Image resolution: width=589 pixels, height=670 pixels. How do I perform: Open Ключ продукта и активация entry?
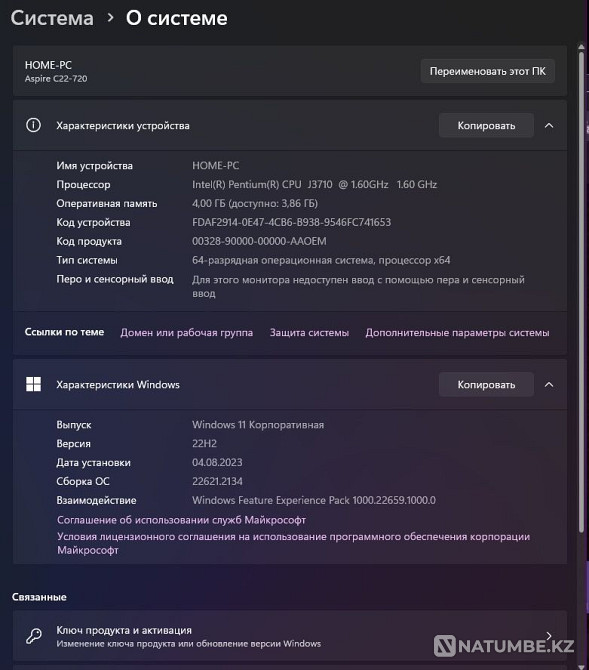(290, 636)
